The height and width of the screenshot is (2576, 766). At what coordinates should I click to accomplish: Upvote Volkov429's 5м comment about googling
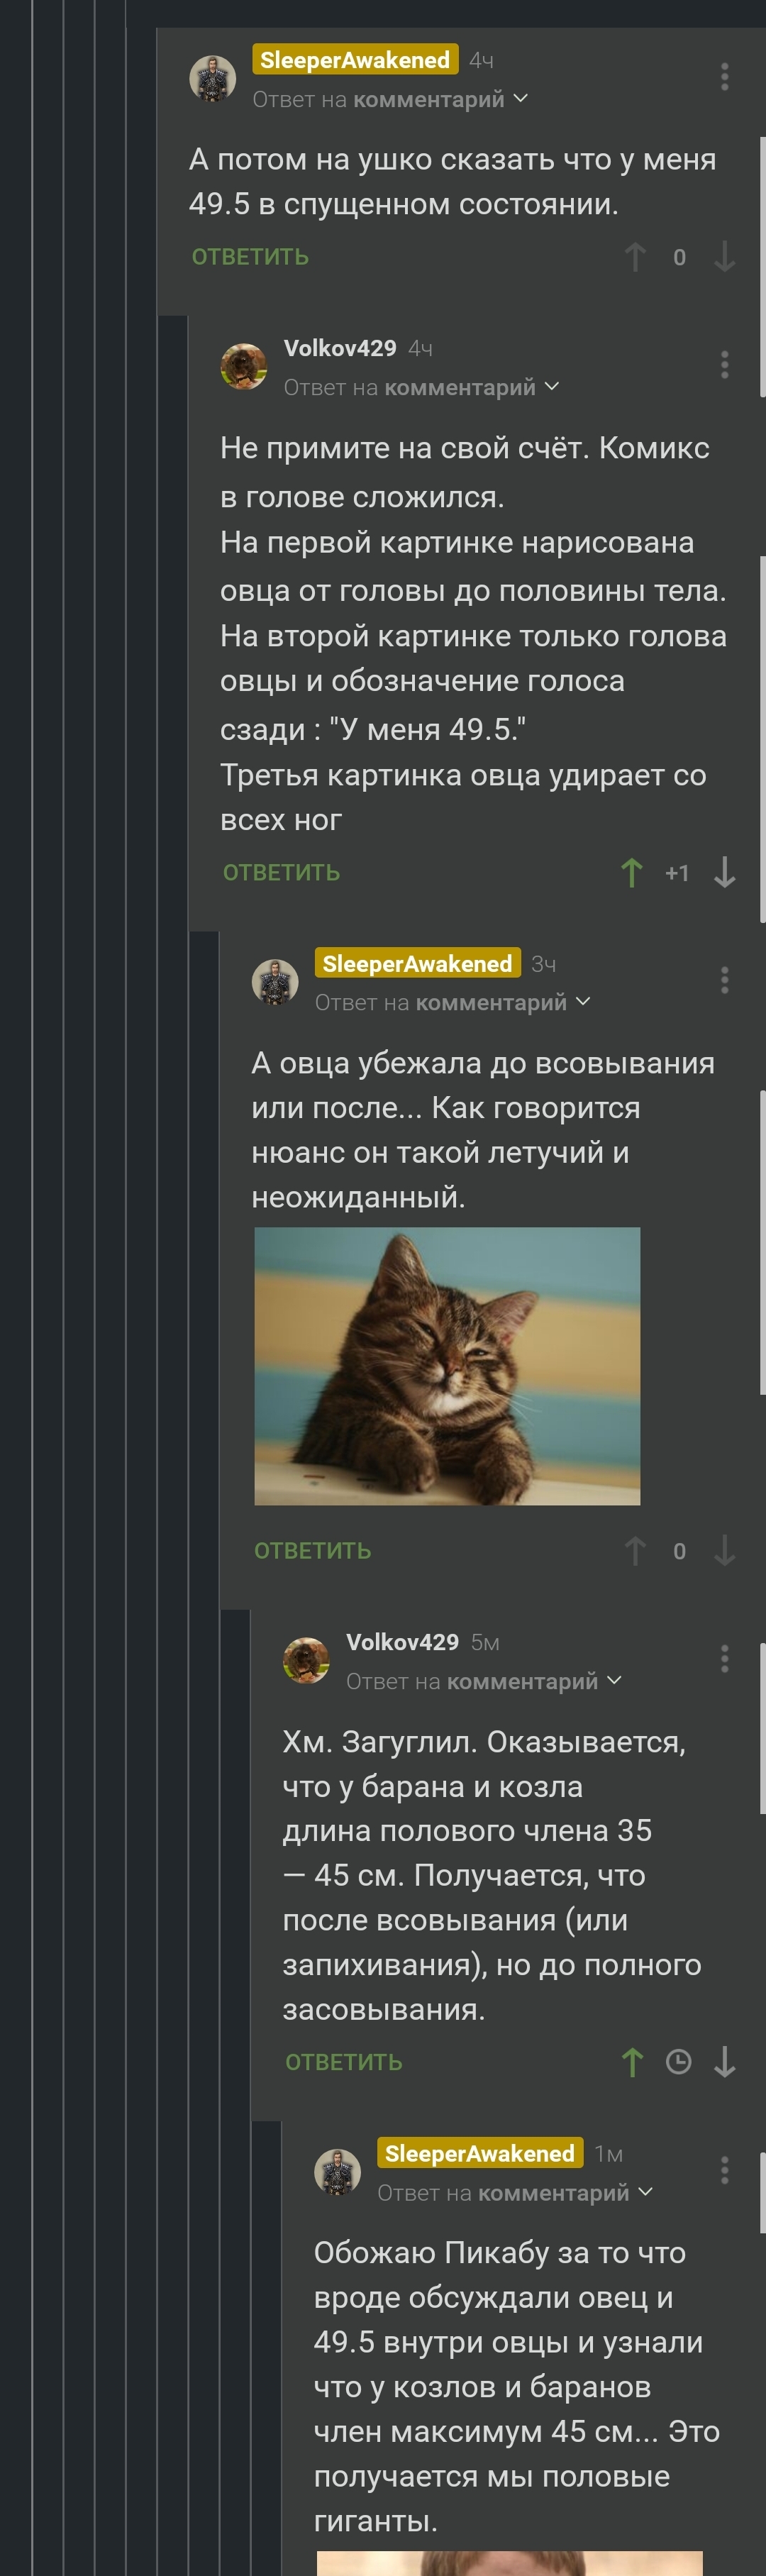[x=632, y=2062]
